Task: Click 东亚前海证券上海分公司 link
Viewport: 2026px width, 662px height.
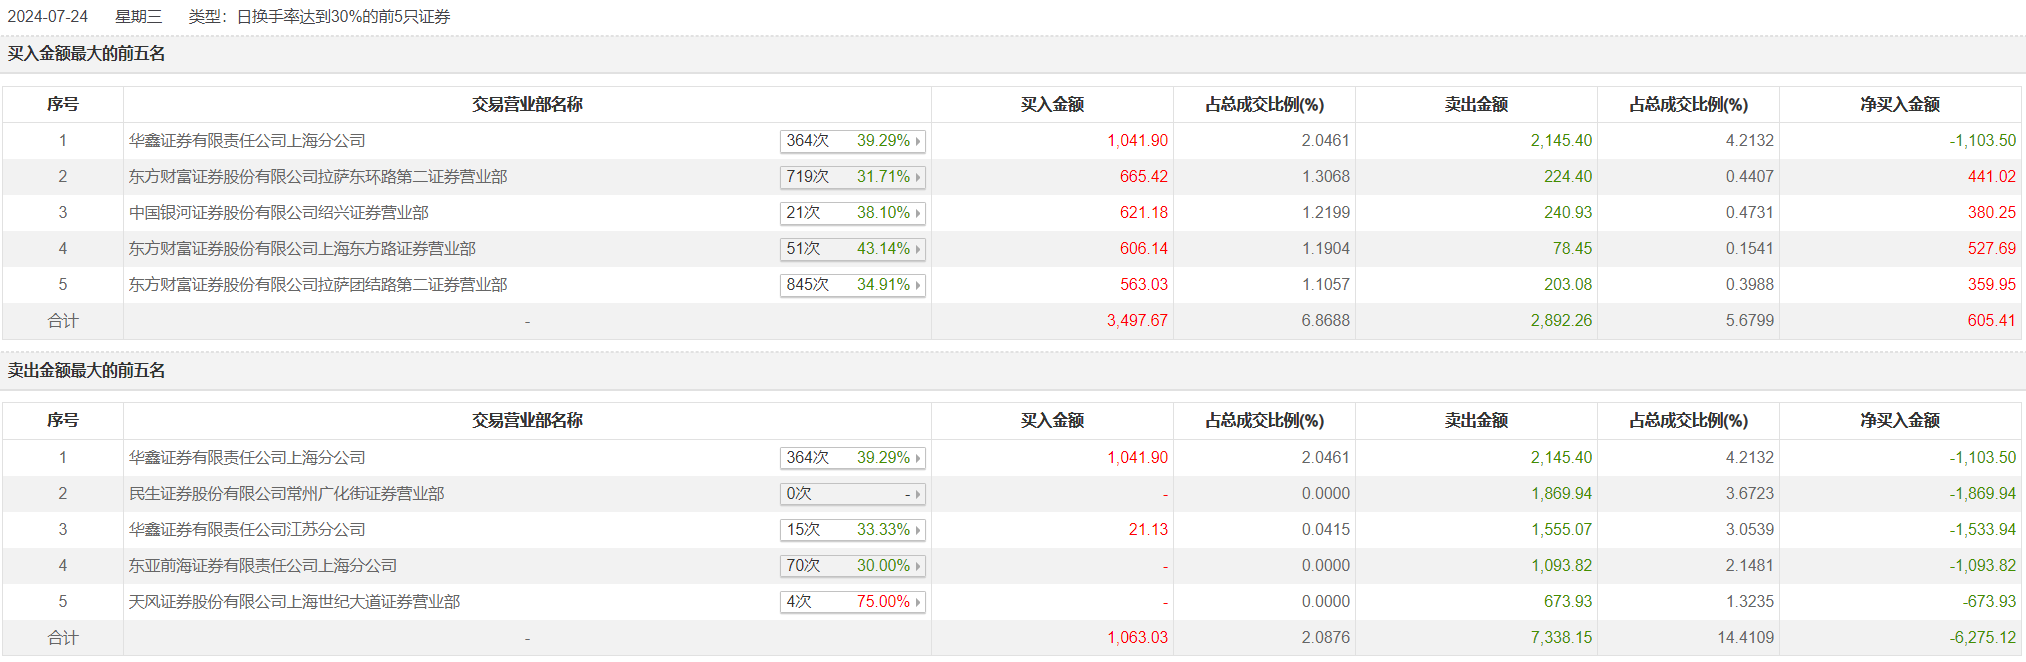Action: pos(263,566)
